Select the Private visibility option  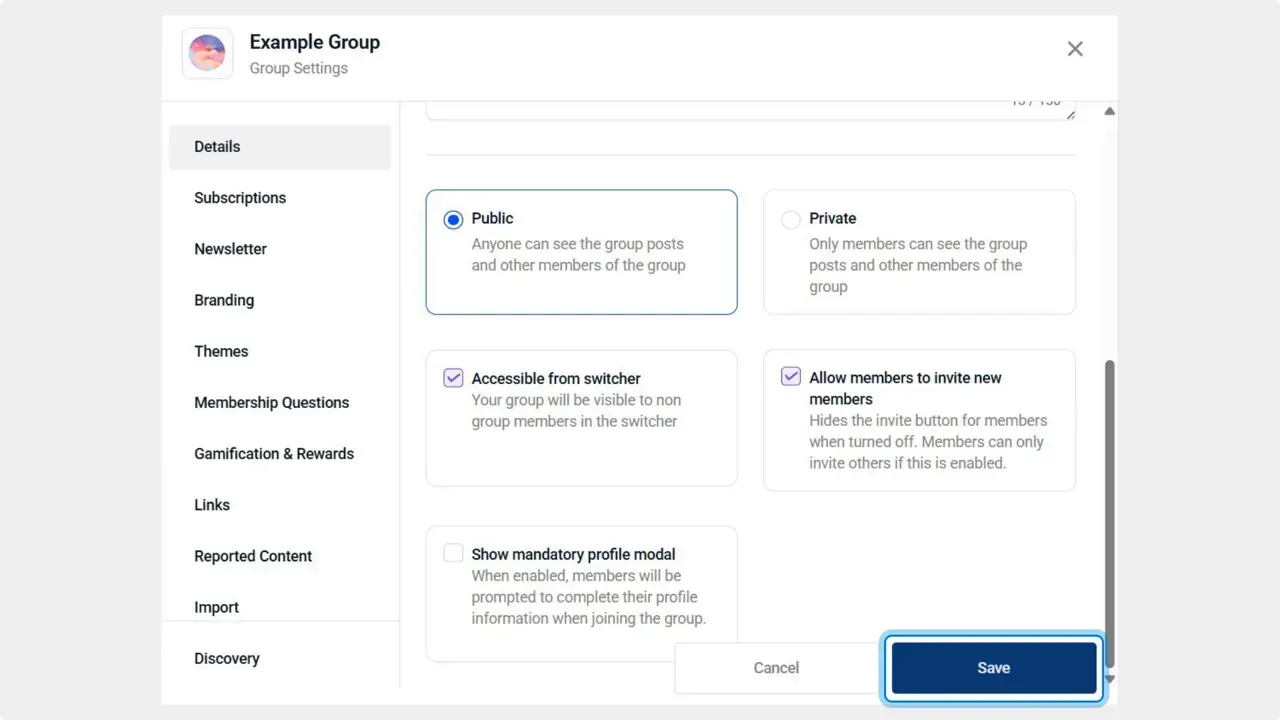click(x=791, y=219)
